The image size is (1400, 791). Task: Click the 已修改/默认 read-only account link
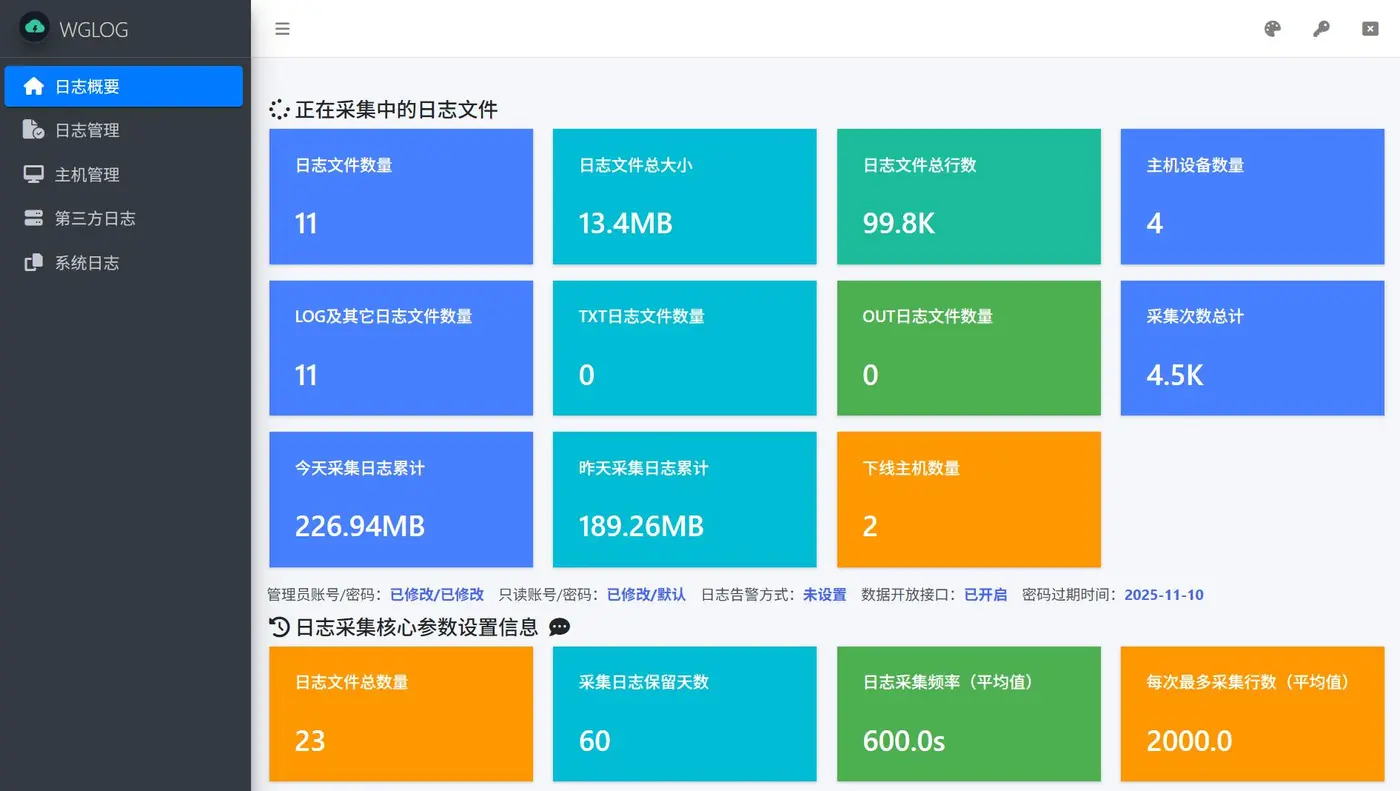coord(645,594)
